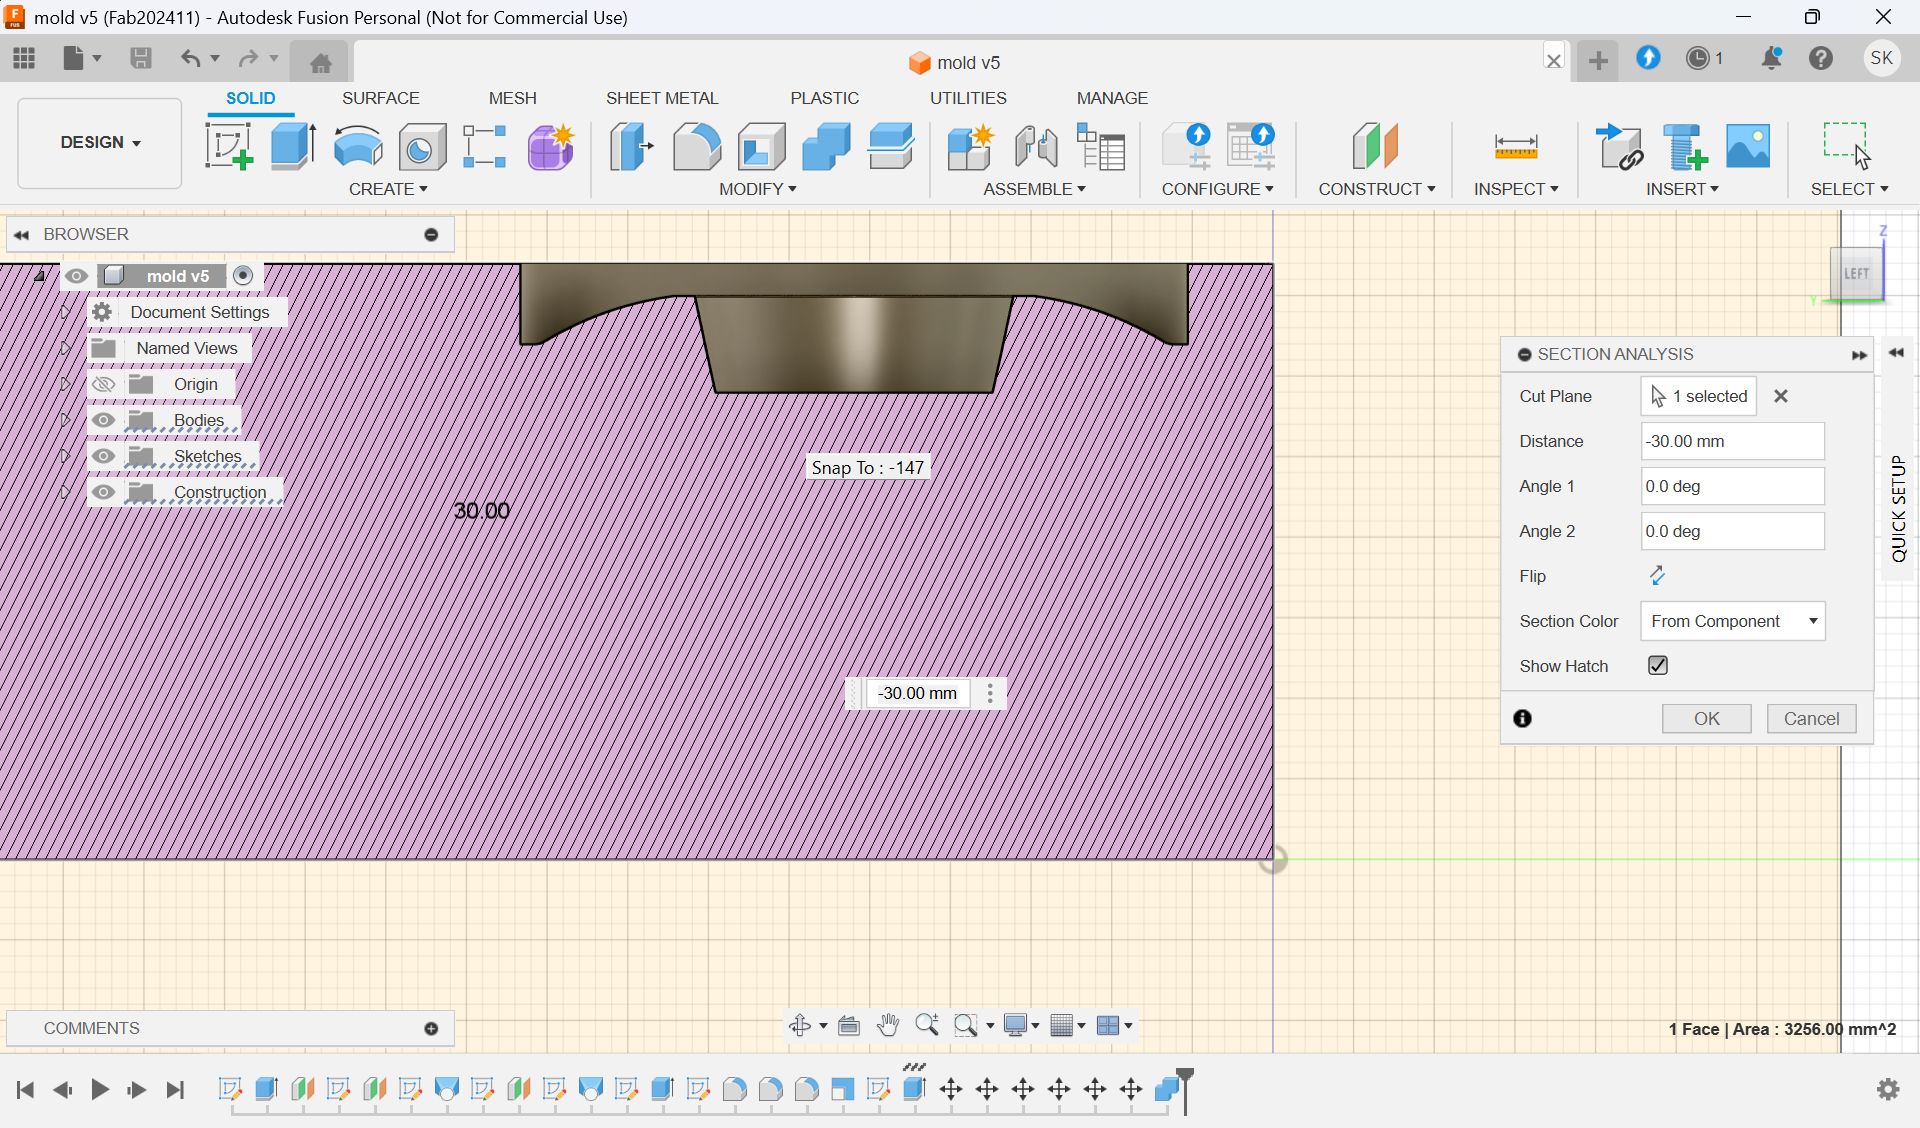Select the Create Sketch tool
Image resolution: width=1920 pixels, height=1128 pixels.
point(229,146)
